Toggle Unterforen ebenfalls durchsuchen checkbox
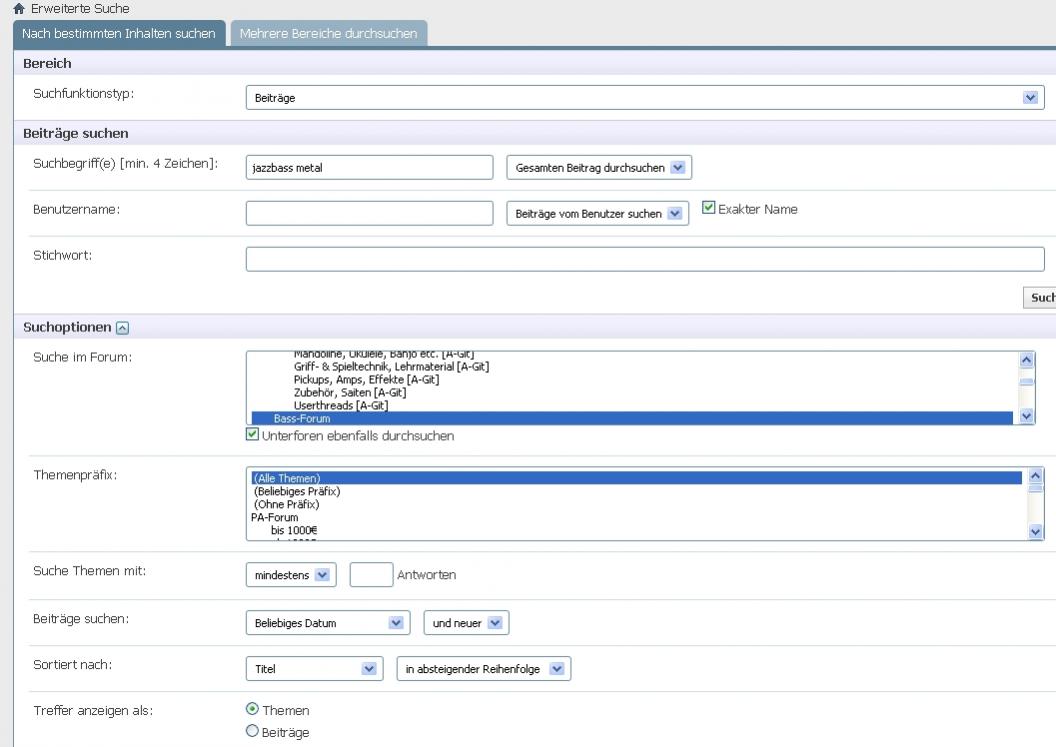 pos(253,434)
